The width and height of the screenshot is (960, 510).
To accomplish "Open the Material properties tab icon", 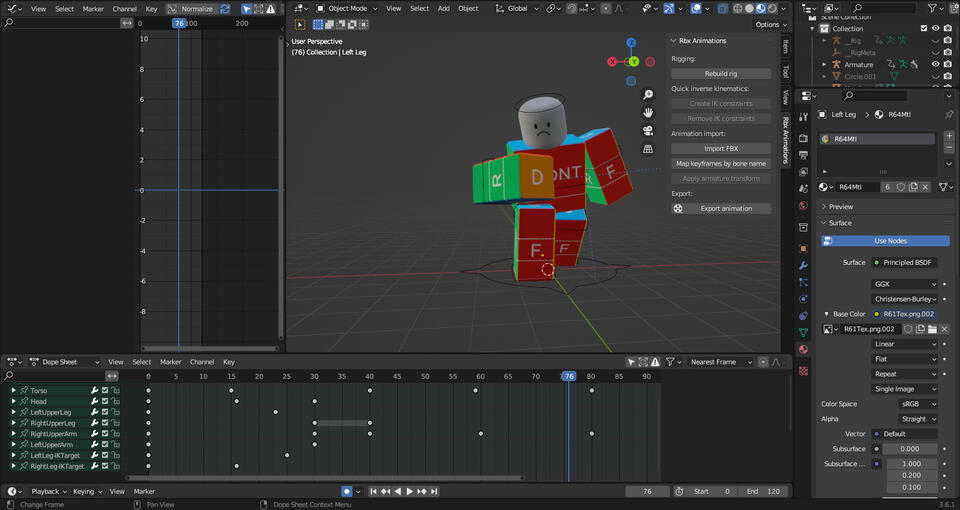I will tap(803, 349).
